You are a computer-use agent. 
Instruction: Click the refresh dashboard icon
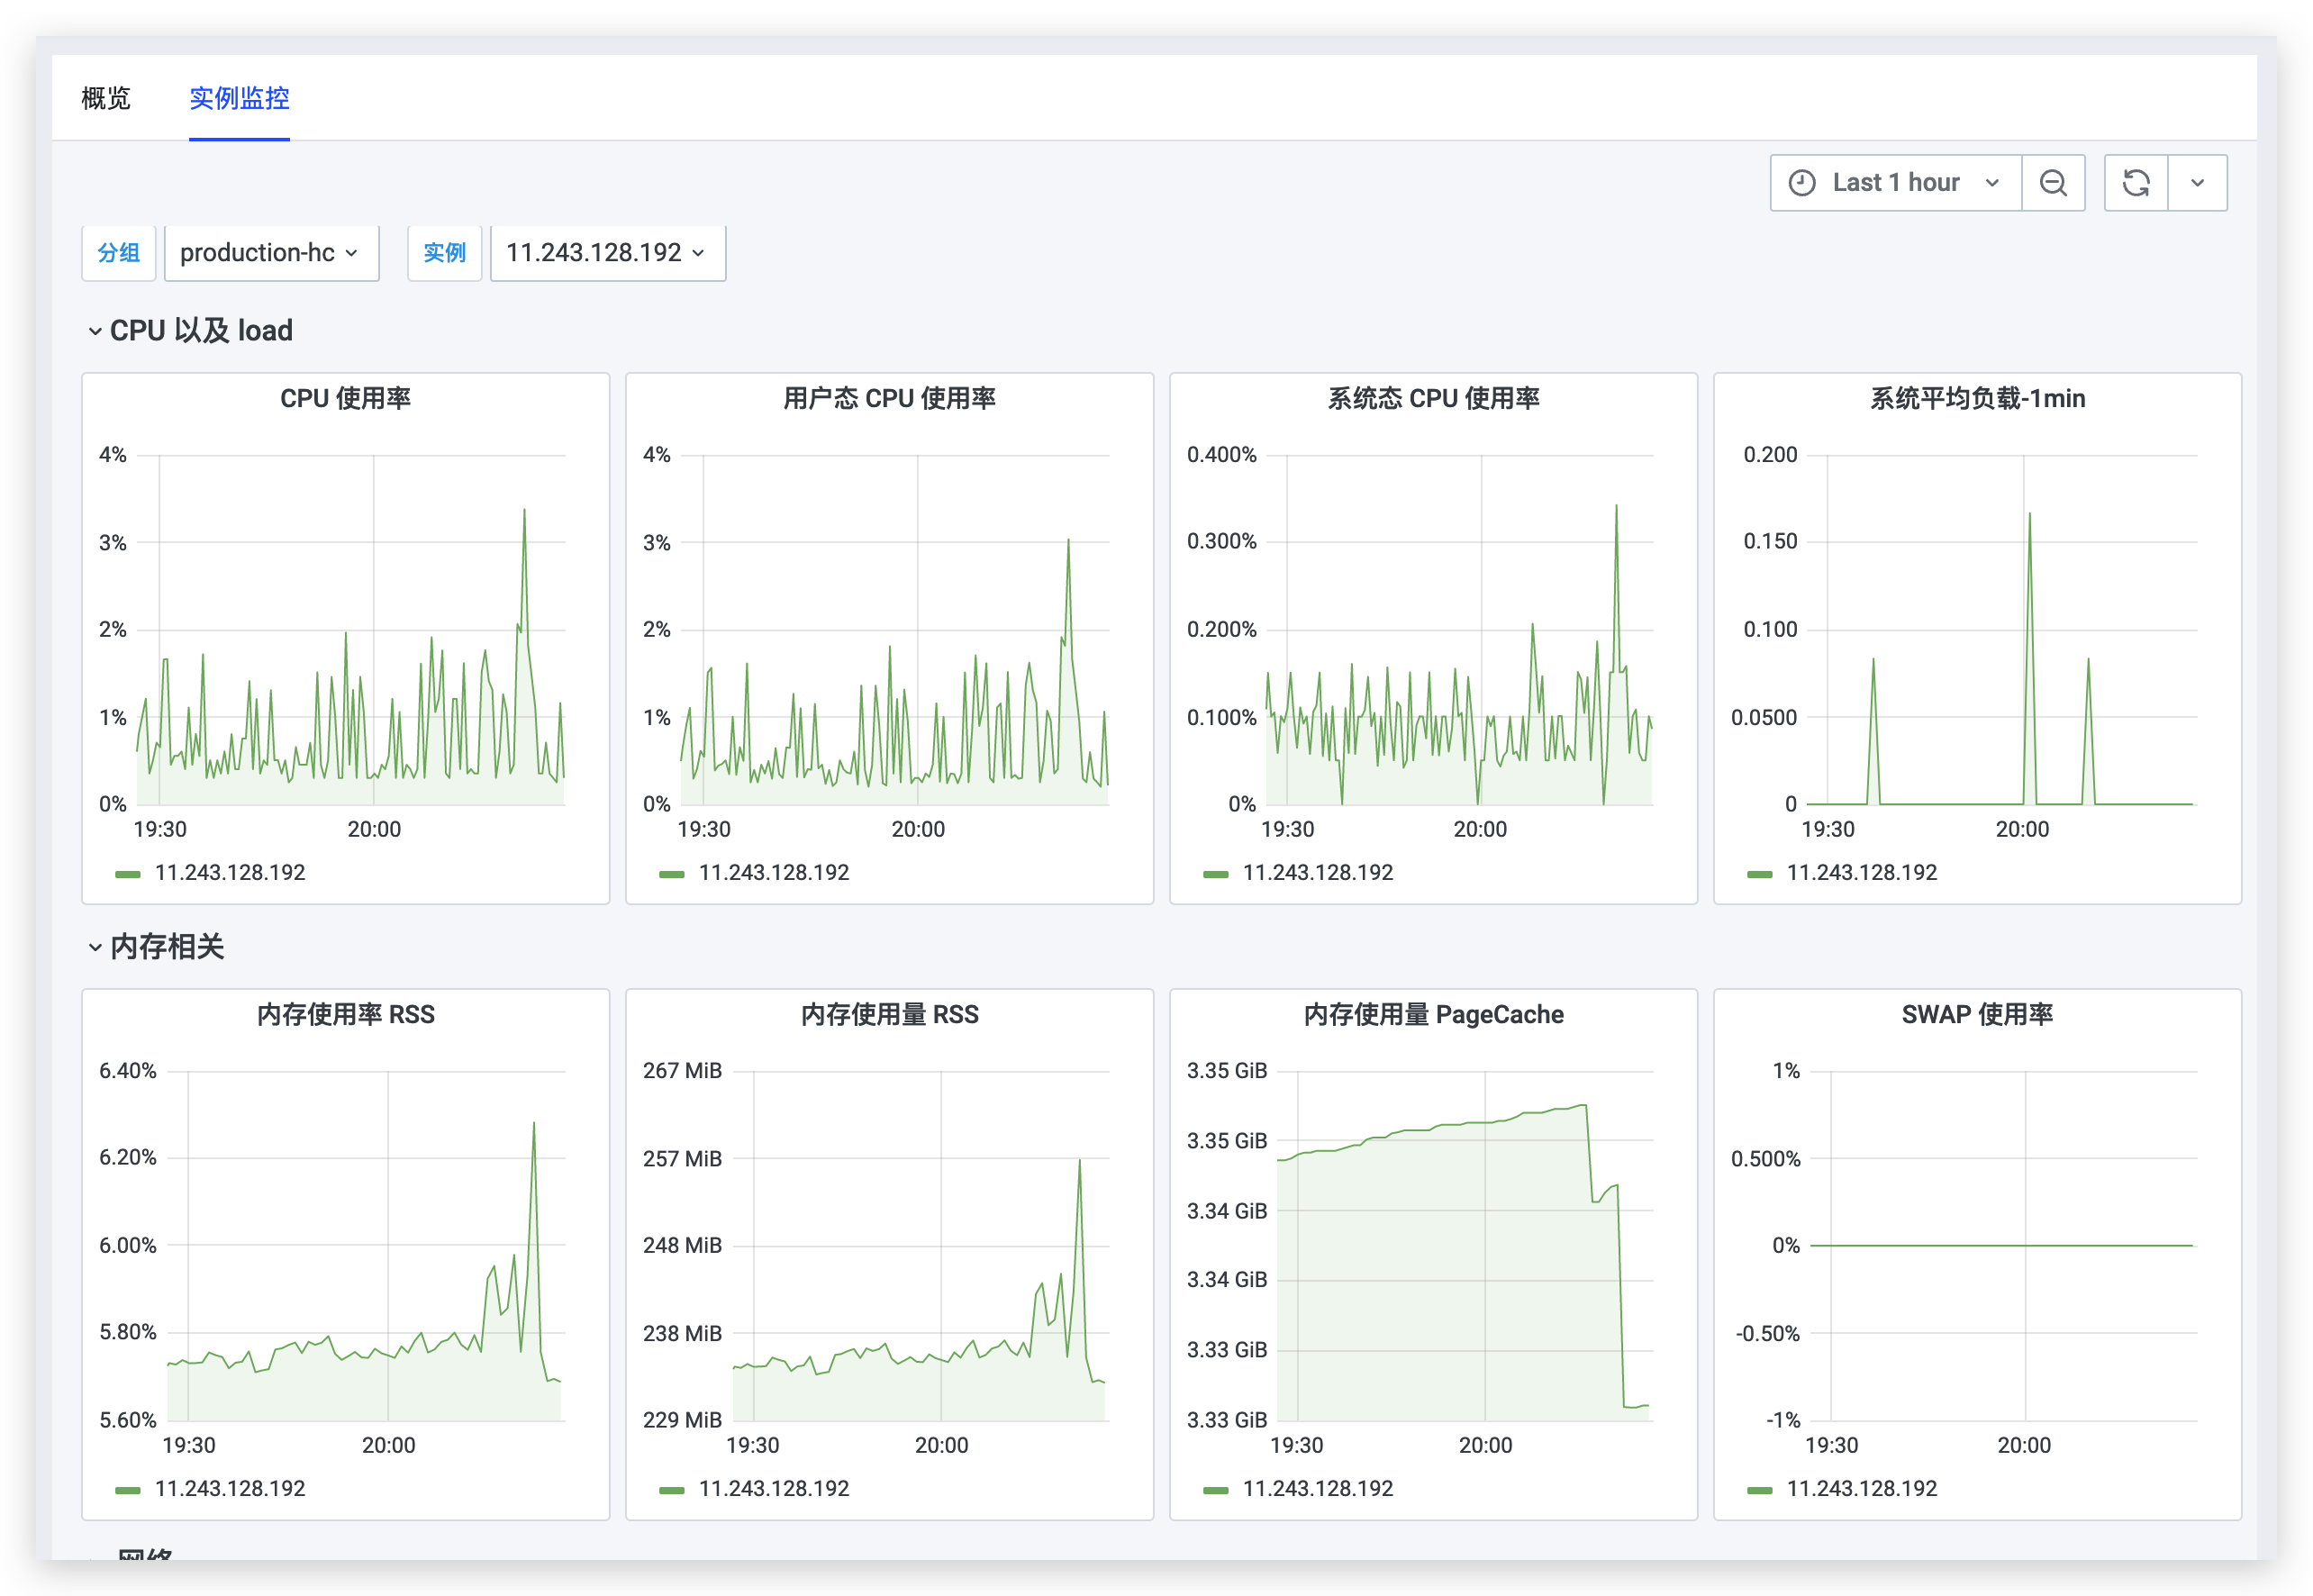[2136, 183]
